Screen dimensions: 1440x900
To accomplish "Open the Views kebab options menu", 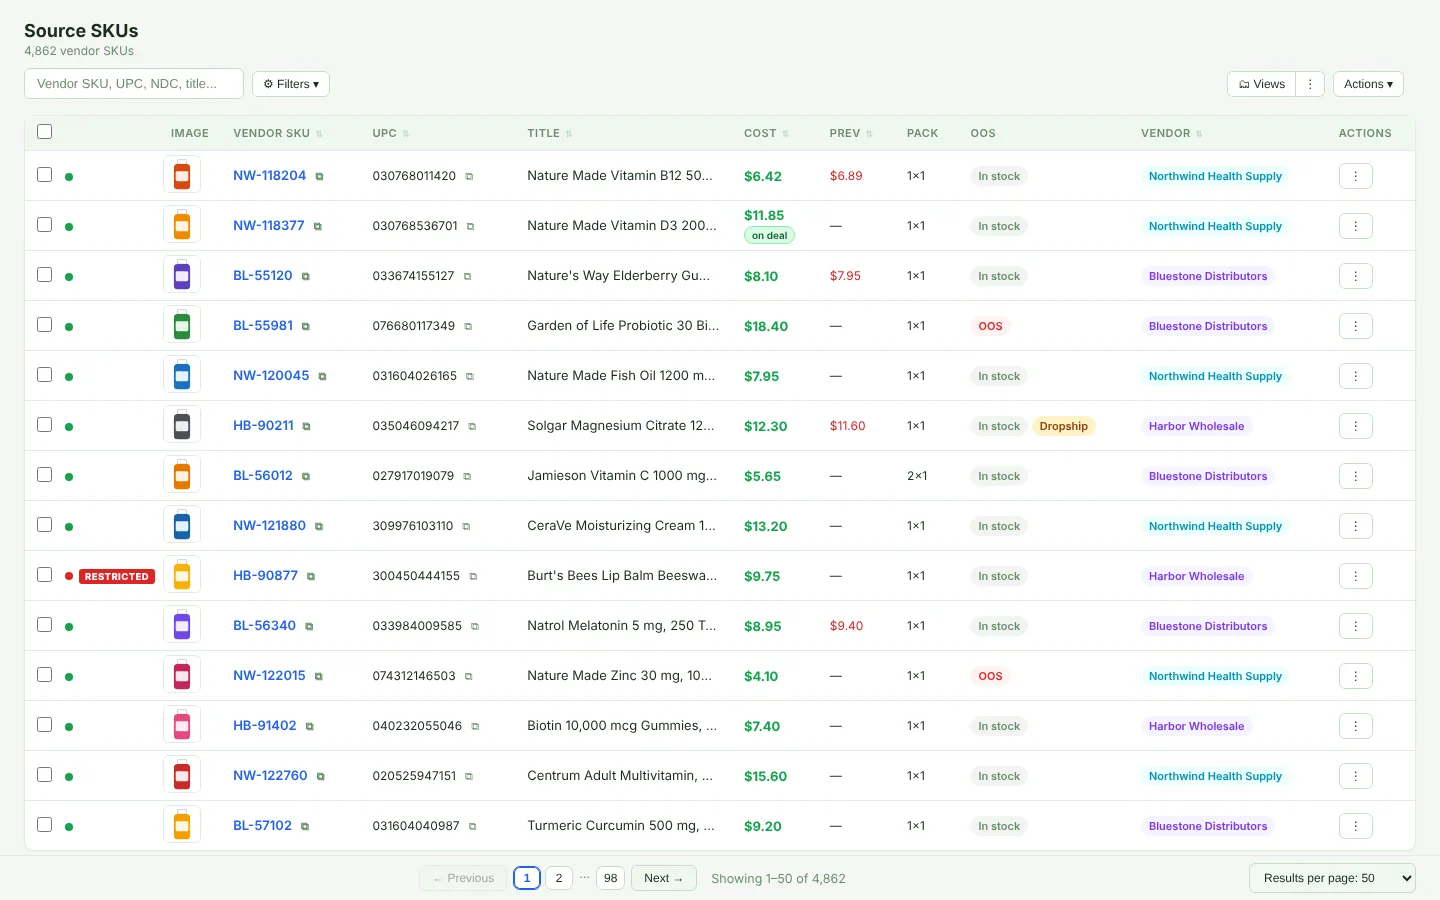I will [x=1310, y=84].
